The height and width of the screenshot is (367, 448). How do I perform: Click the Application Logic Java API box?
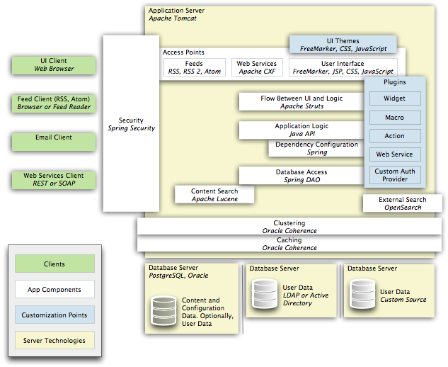tap(301, 130)
